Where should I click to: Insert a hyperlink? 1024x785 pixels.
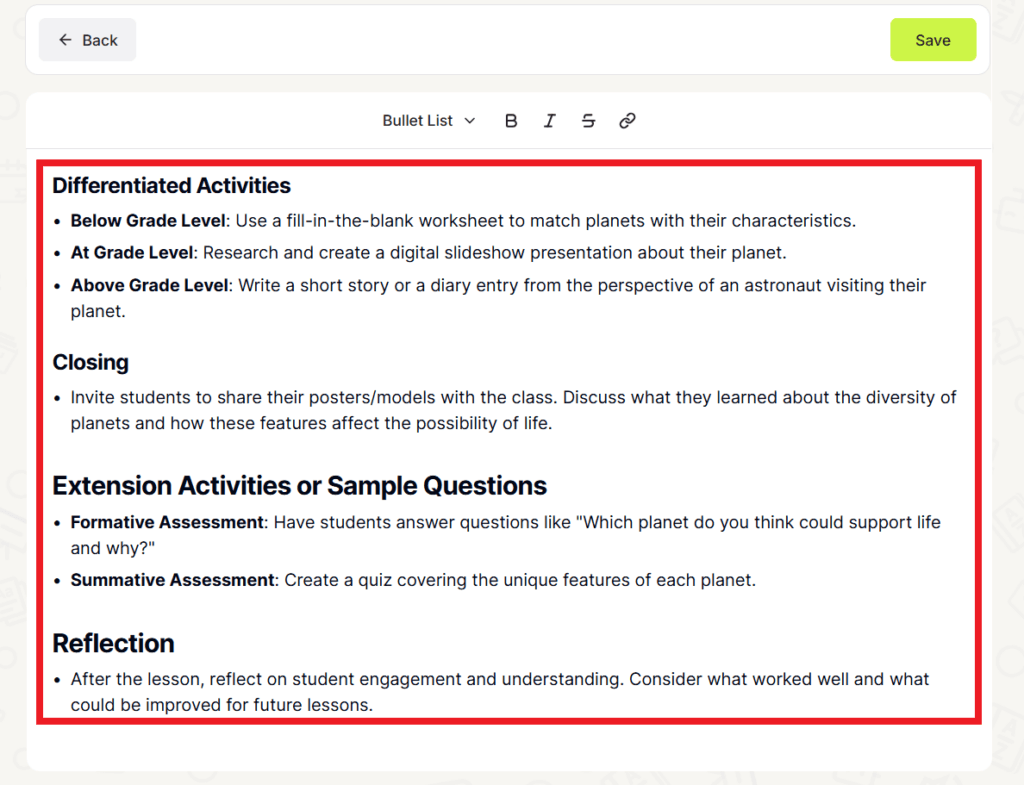627,120
